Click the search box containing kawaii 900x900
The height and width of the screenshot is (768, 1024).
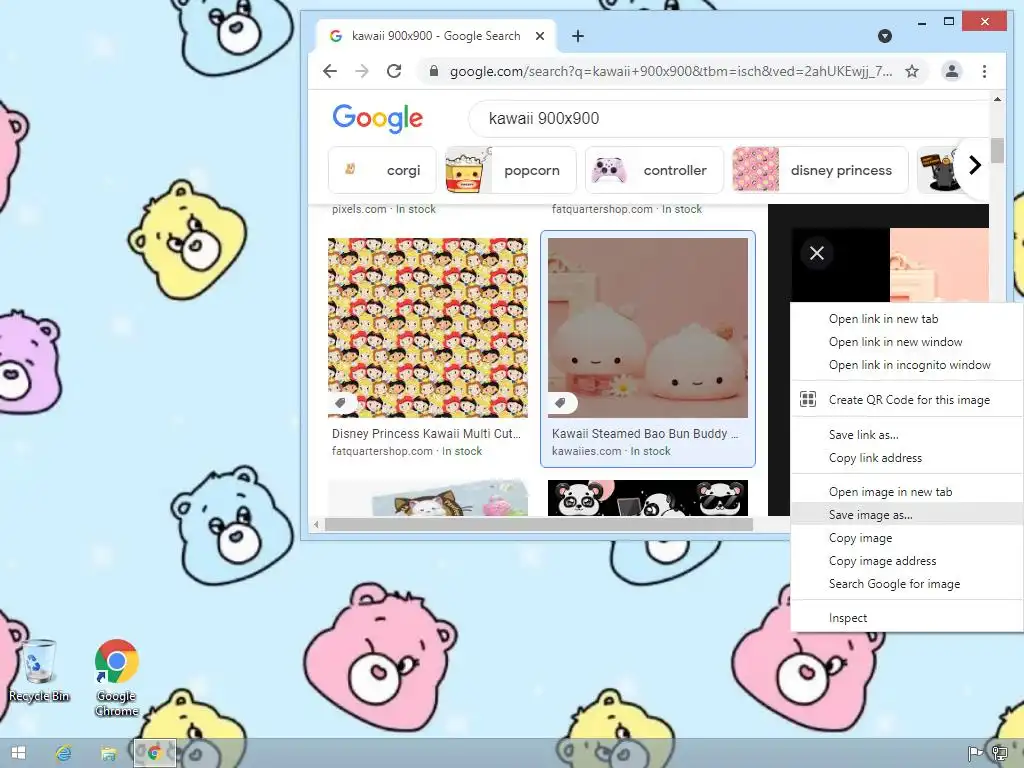click(x=731, y=118)
